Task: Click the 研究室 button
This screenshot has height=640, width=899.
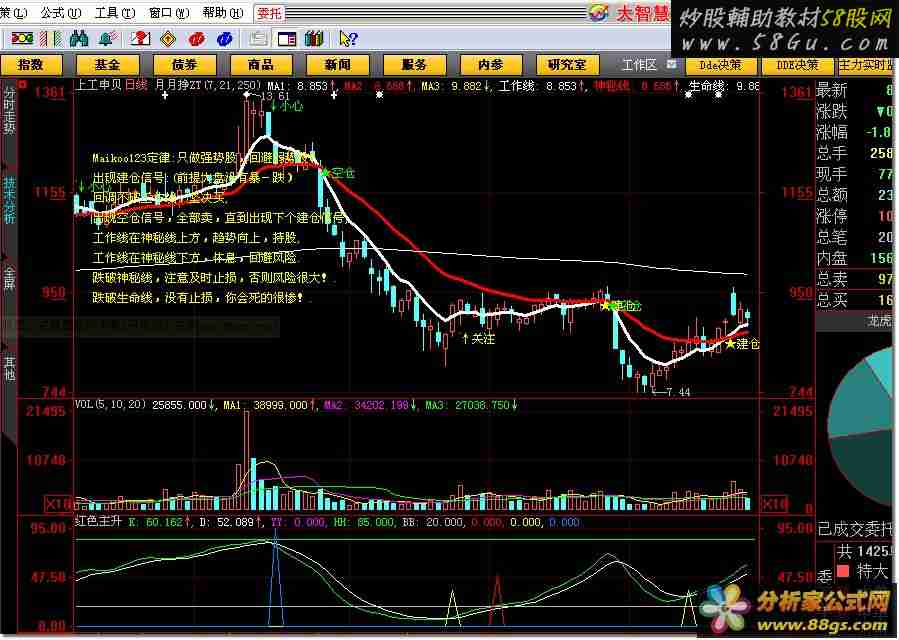Action: pos(568,65)
